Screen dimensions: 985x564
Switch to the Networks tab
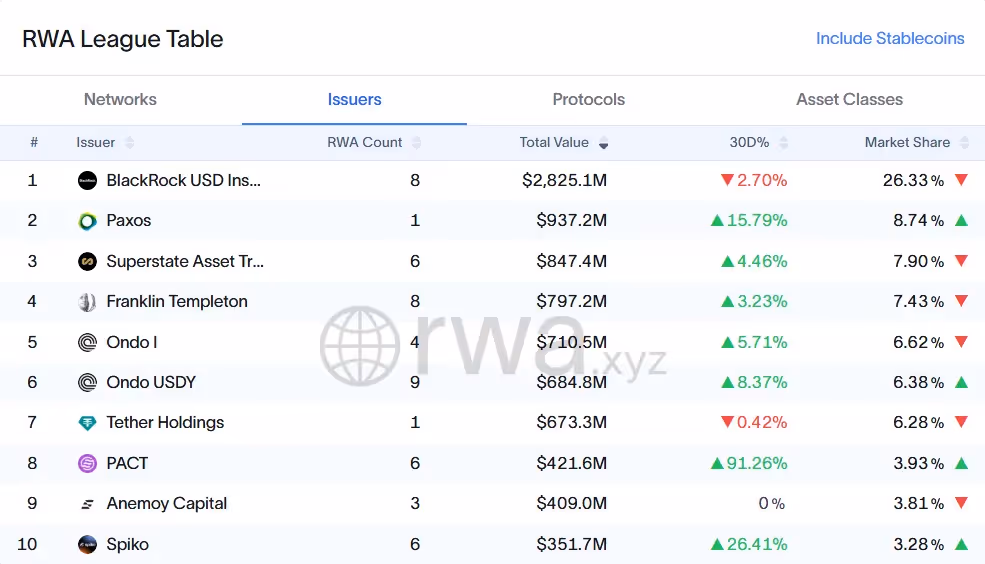pos(120,99)
